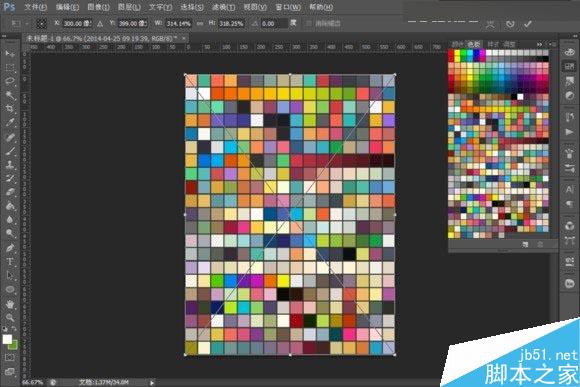Viewport: 580px width, 387px height.
Task: Switch to the 色板 swatches tab
Action: 473,44
